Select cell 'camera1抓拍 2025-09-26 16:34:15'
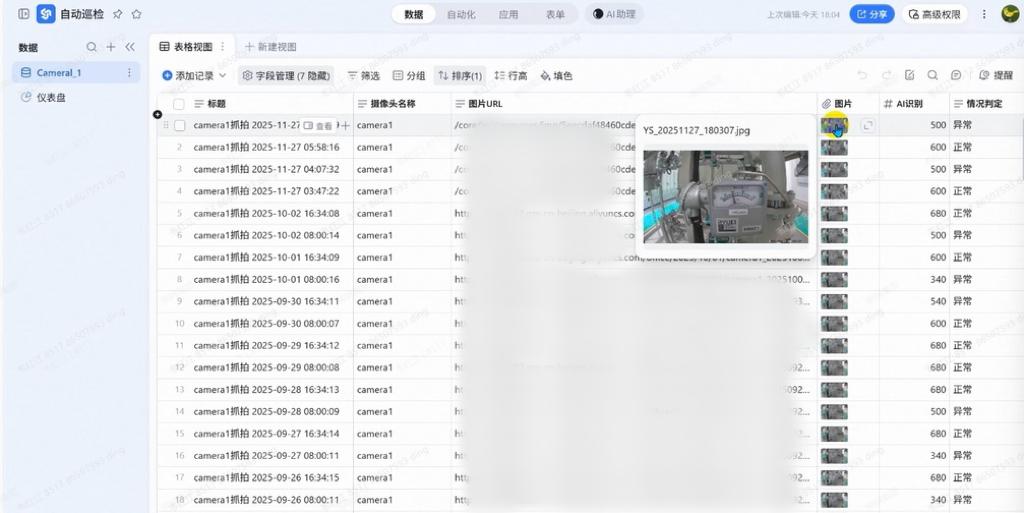 pyautogui.click(x=266, y=478)
